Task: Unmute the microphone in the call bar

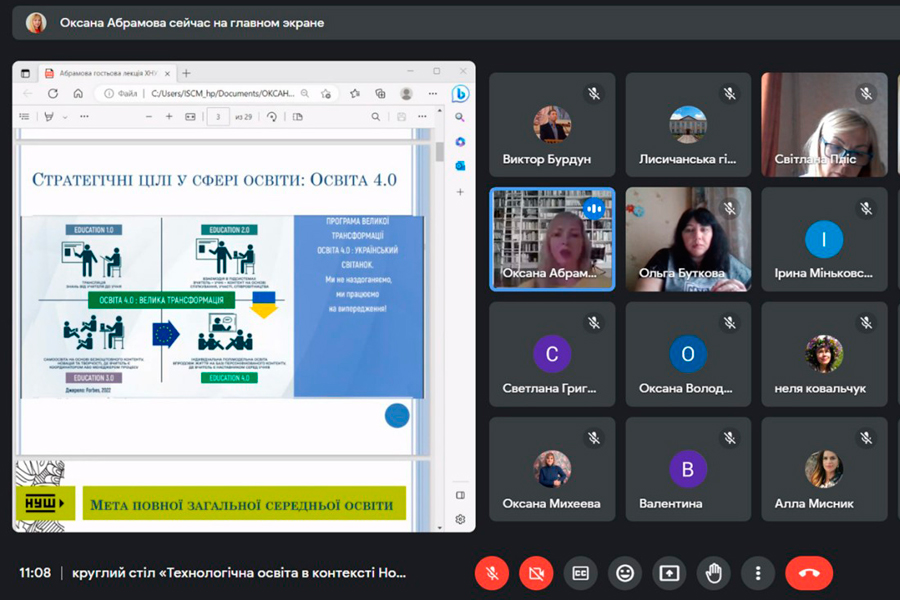Action: (491, 573)
